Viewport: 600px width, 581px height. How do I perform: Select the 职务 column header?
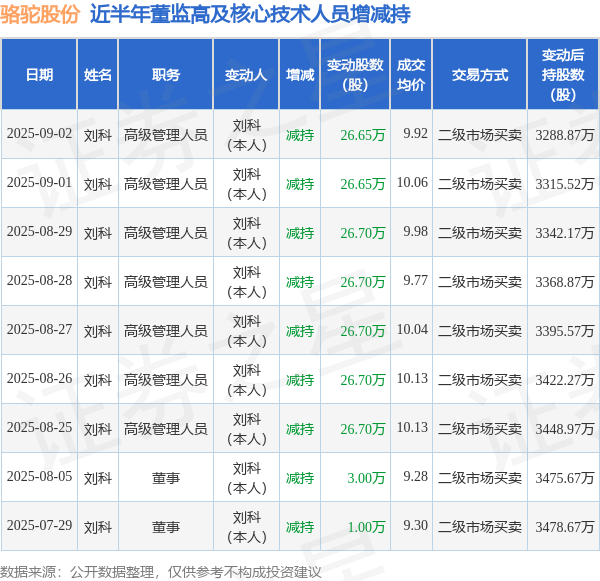coord(166,75)
